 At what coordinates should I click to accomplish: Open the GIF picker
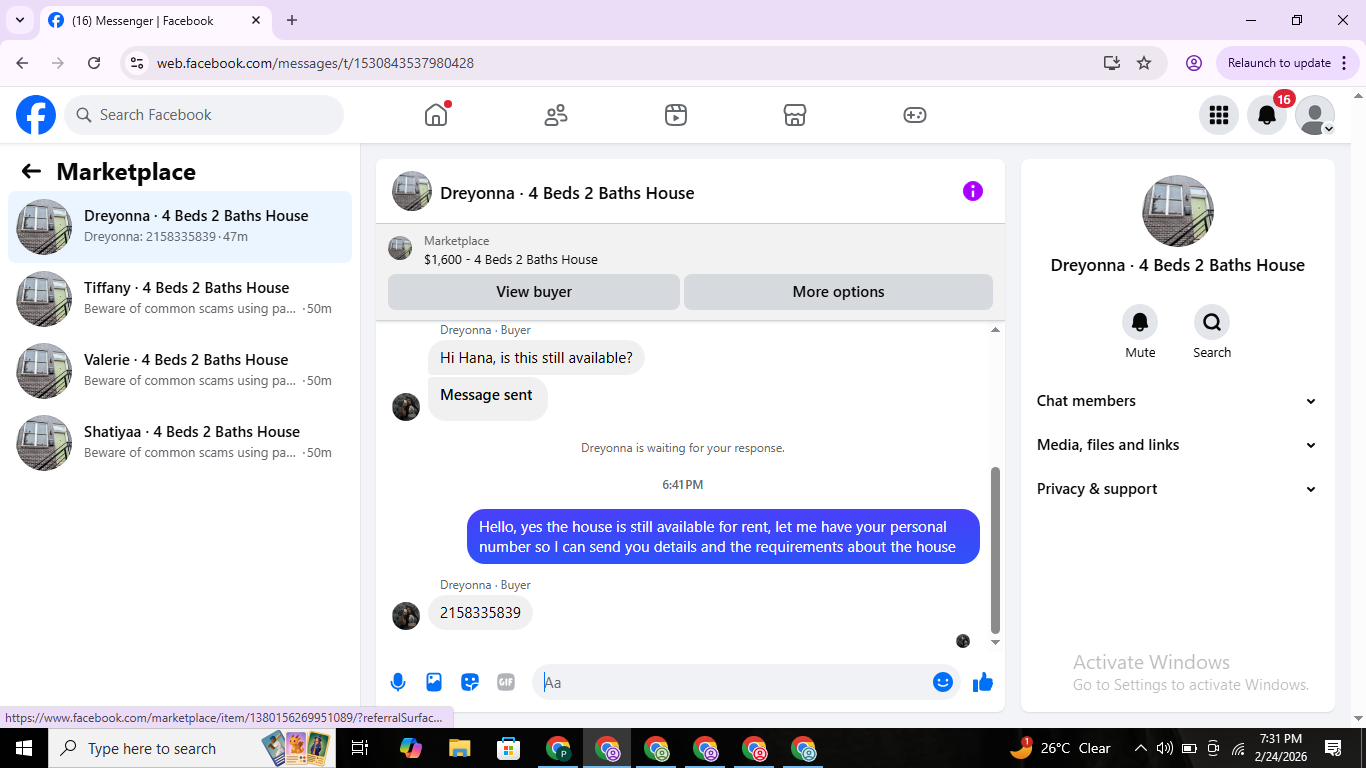tap(506, 682)
